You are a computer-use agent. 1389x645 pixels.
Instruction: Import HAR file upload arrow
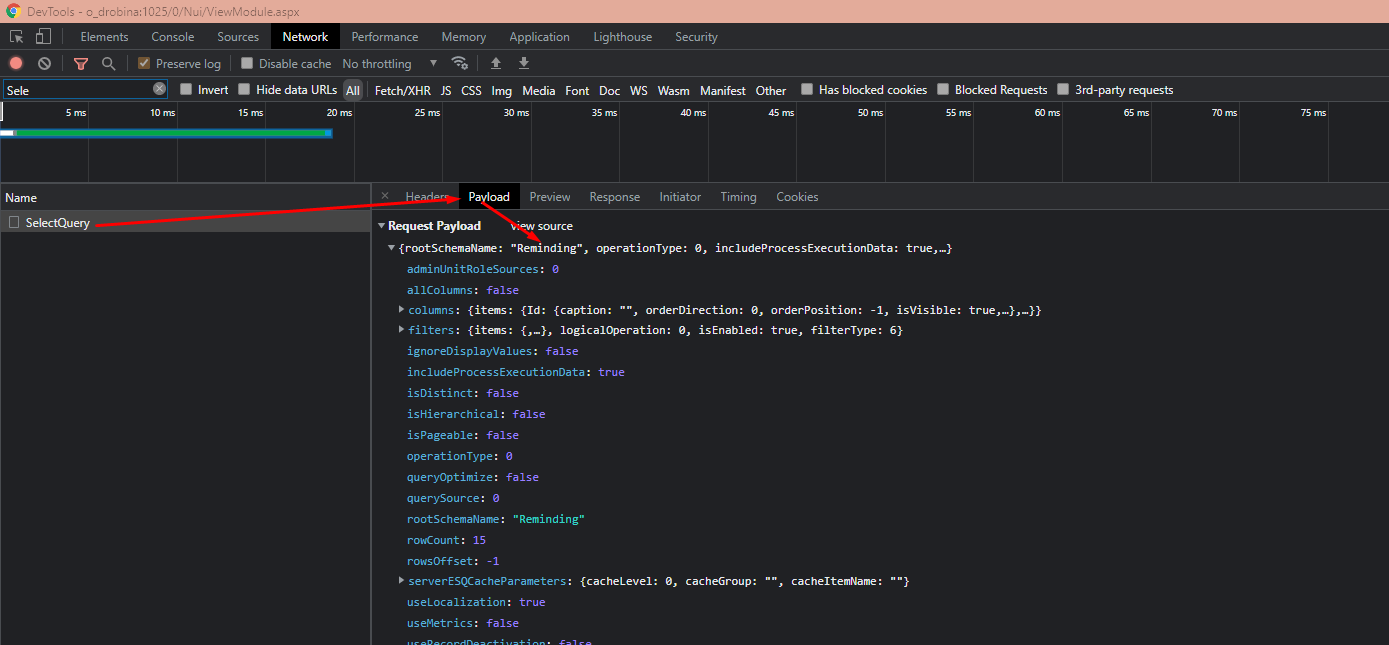[496, 63]
